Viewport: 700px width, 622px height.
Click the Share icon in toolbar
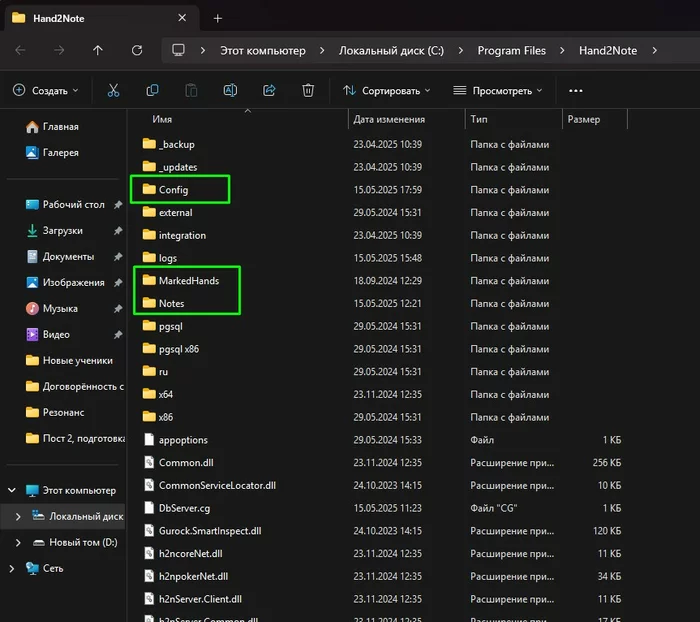[269, 91]
